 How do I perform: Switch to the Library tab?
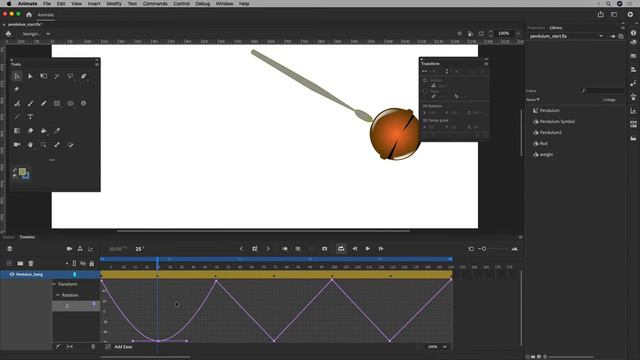[x=556, y=28]
